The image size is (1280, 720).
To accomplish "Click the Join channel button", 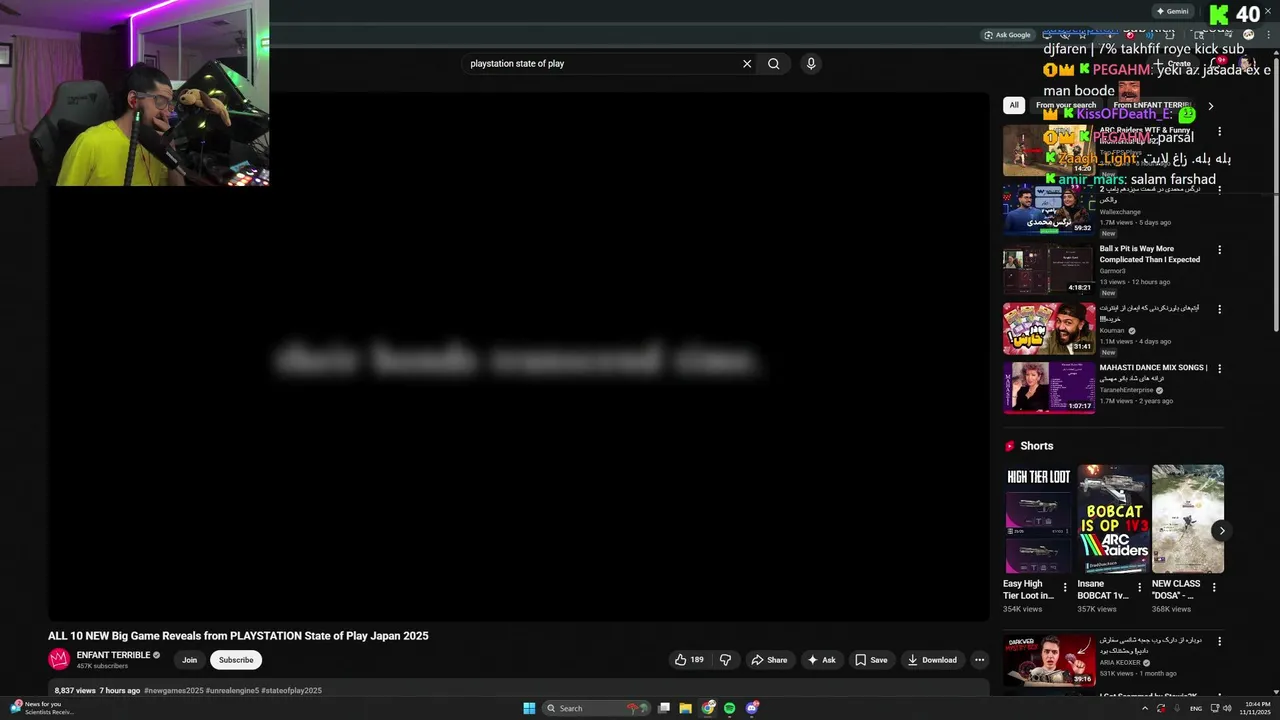I will (x=189, y=660).
